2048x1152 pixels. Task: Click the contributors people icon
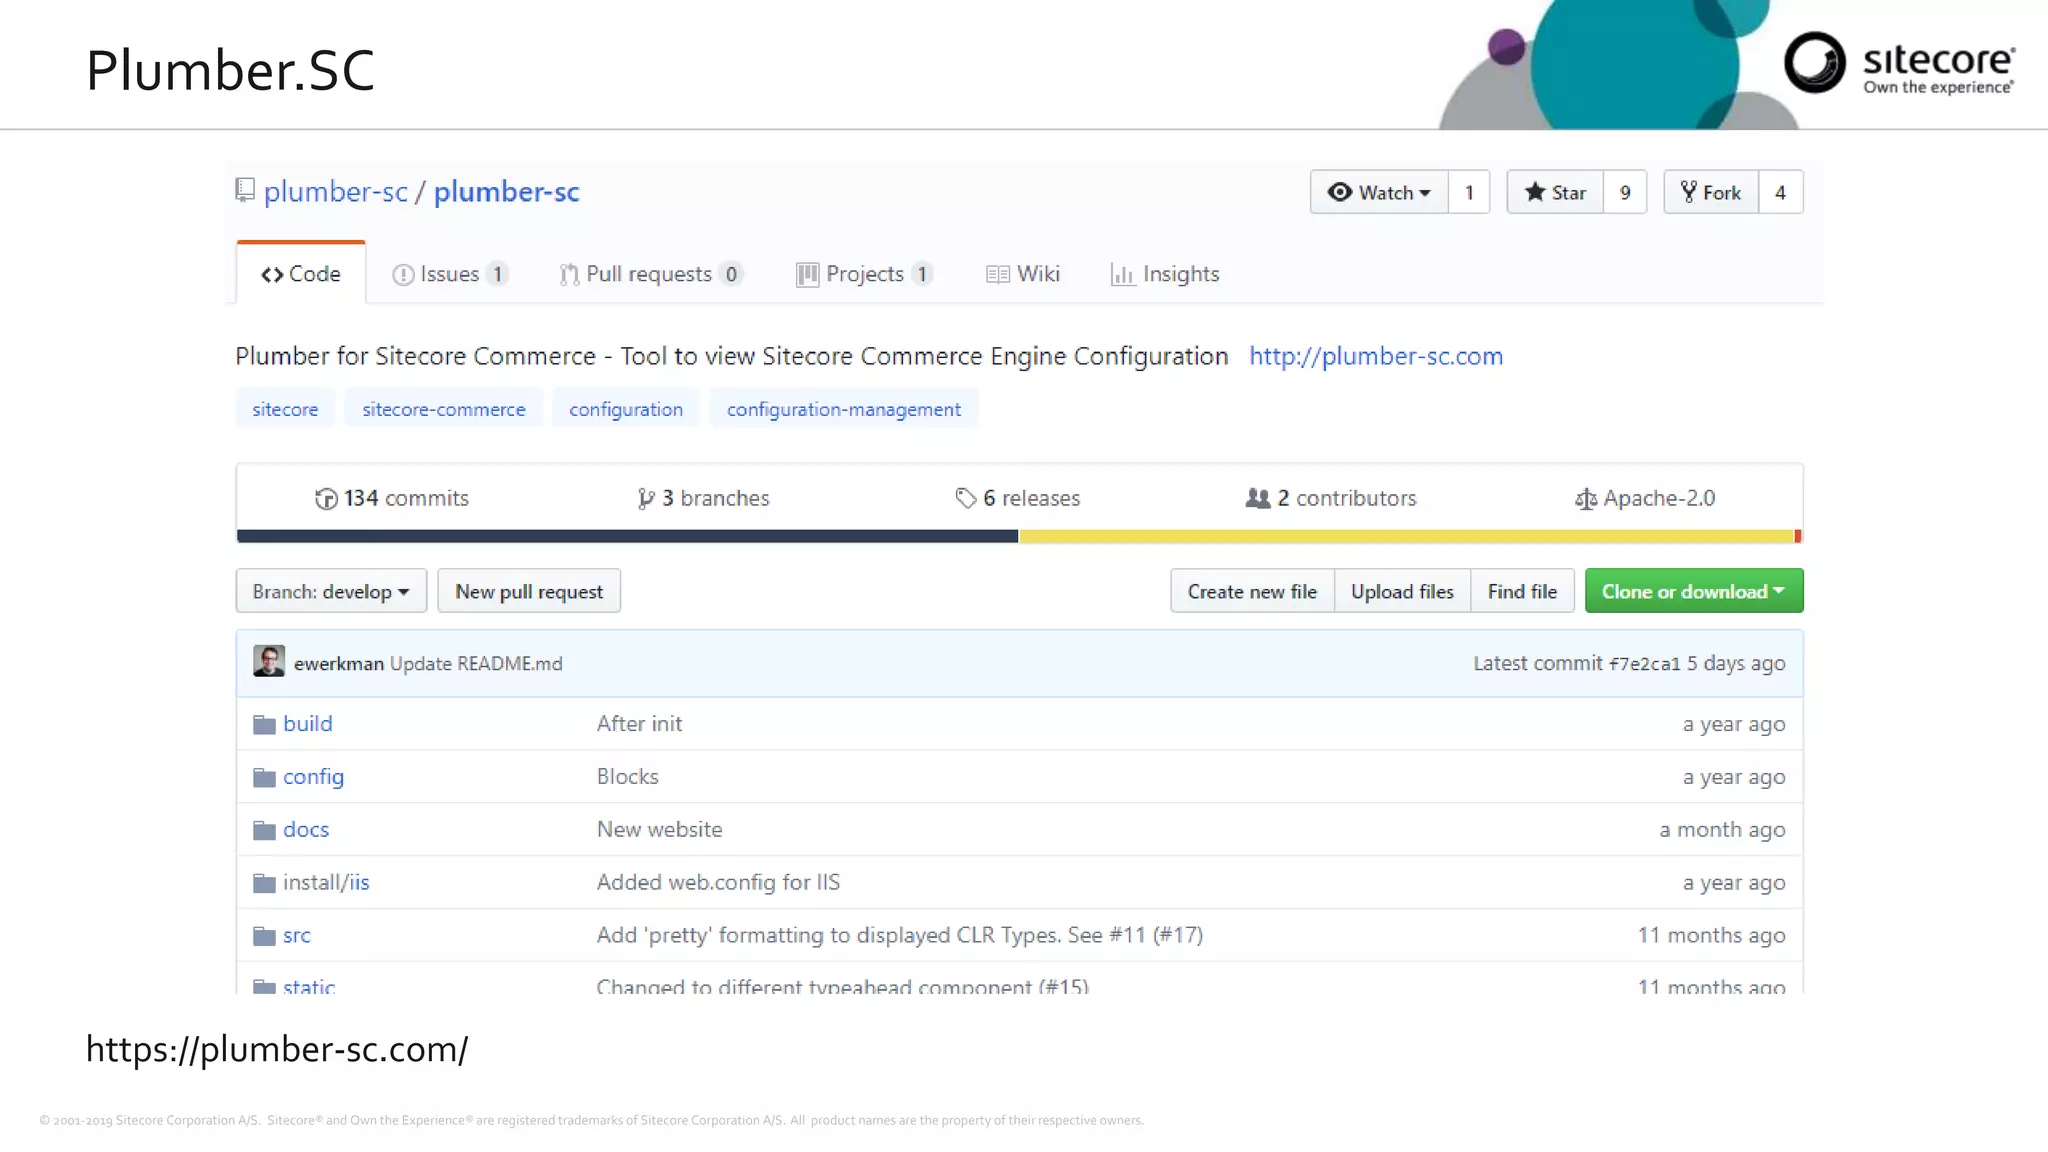(1257, 498)
